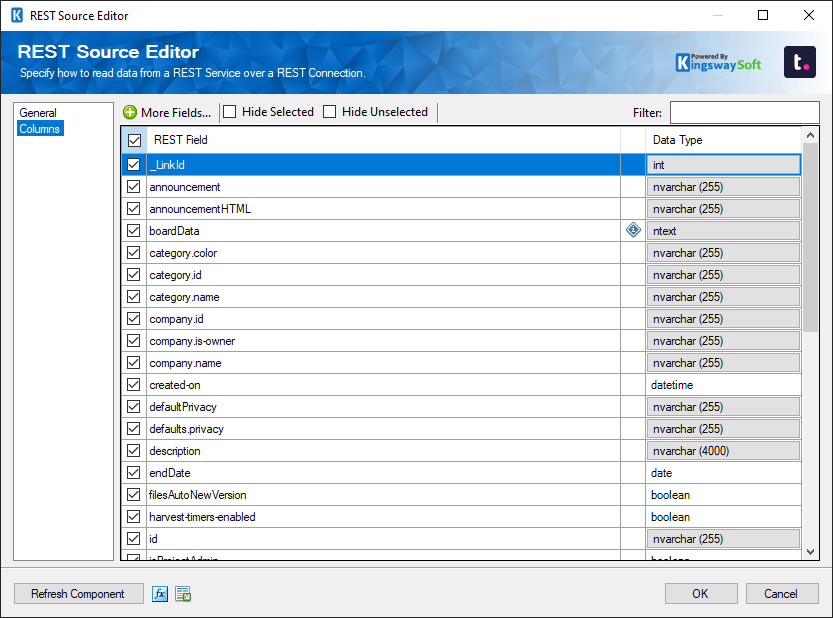Select the company.is-owner row

pyautogui.click(x=383, y=341)
